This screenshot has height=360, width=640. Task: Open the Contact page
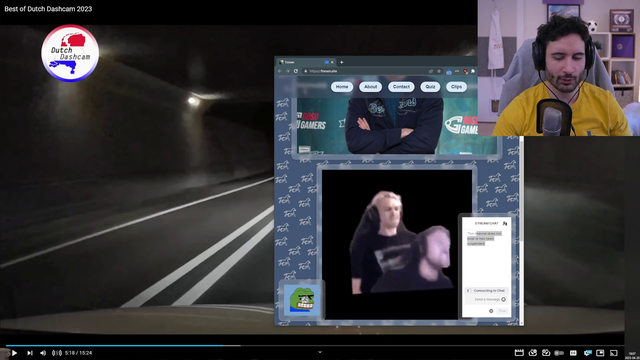click(401, 87)
